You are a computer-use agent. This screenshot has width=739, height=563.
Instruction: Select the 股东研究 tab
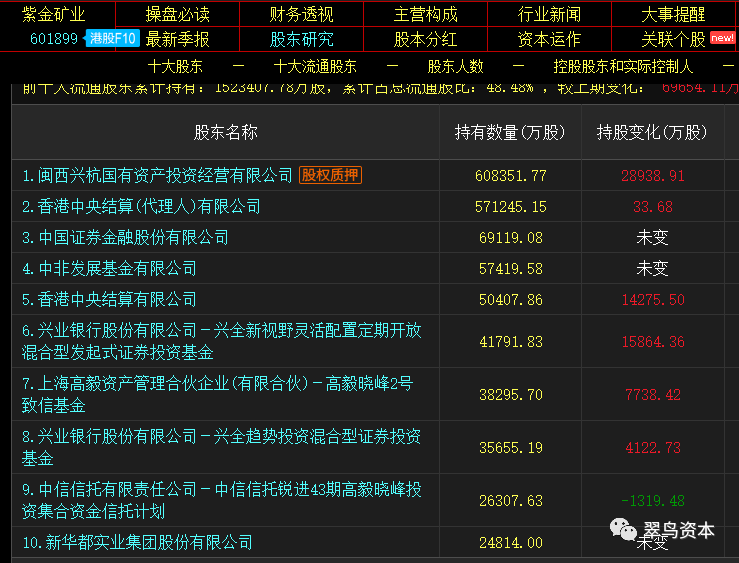(302, 39)
